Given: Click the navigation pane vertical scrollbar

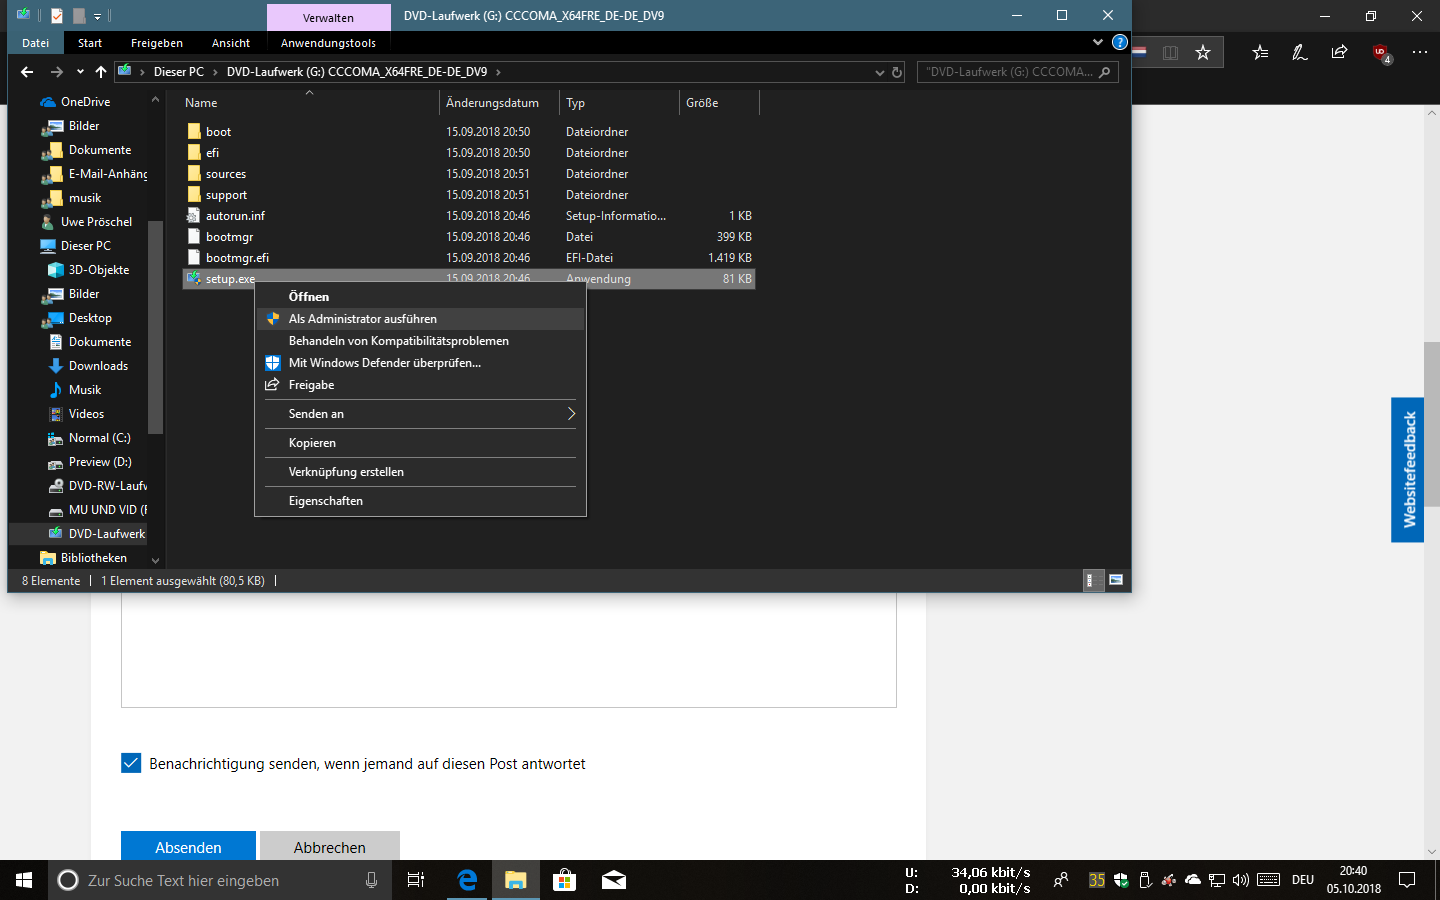Looking at the screenshot, I should pyautogui.click(x=155, y=327).
